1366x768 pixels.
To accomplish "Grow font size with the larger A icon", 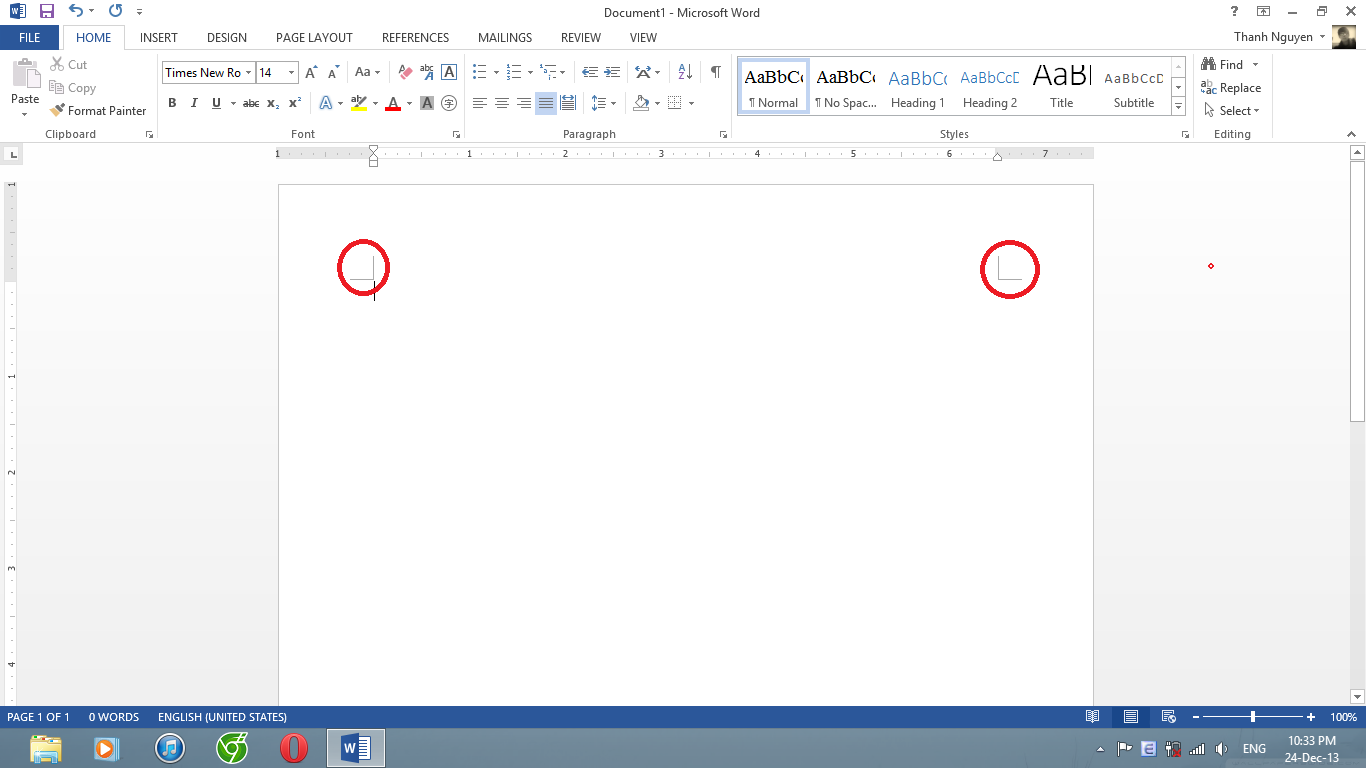I will (x=311, y=72).
